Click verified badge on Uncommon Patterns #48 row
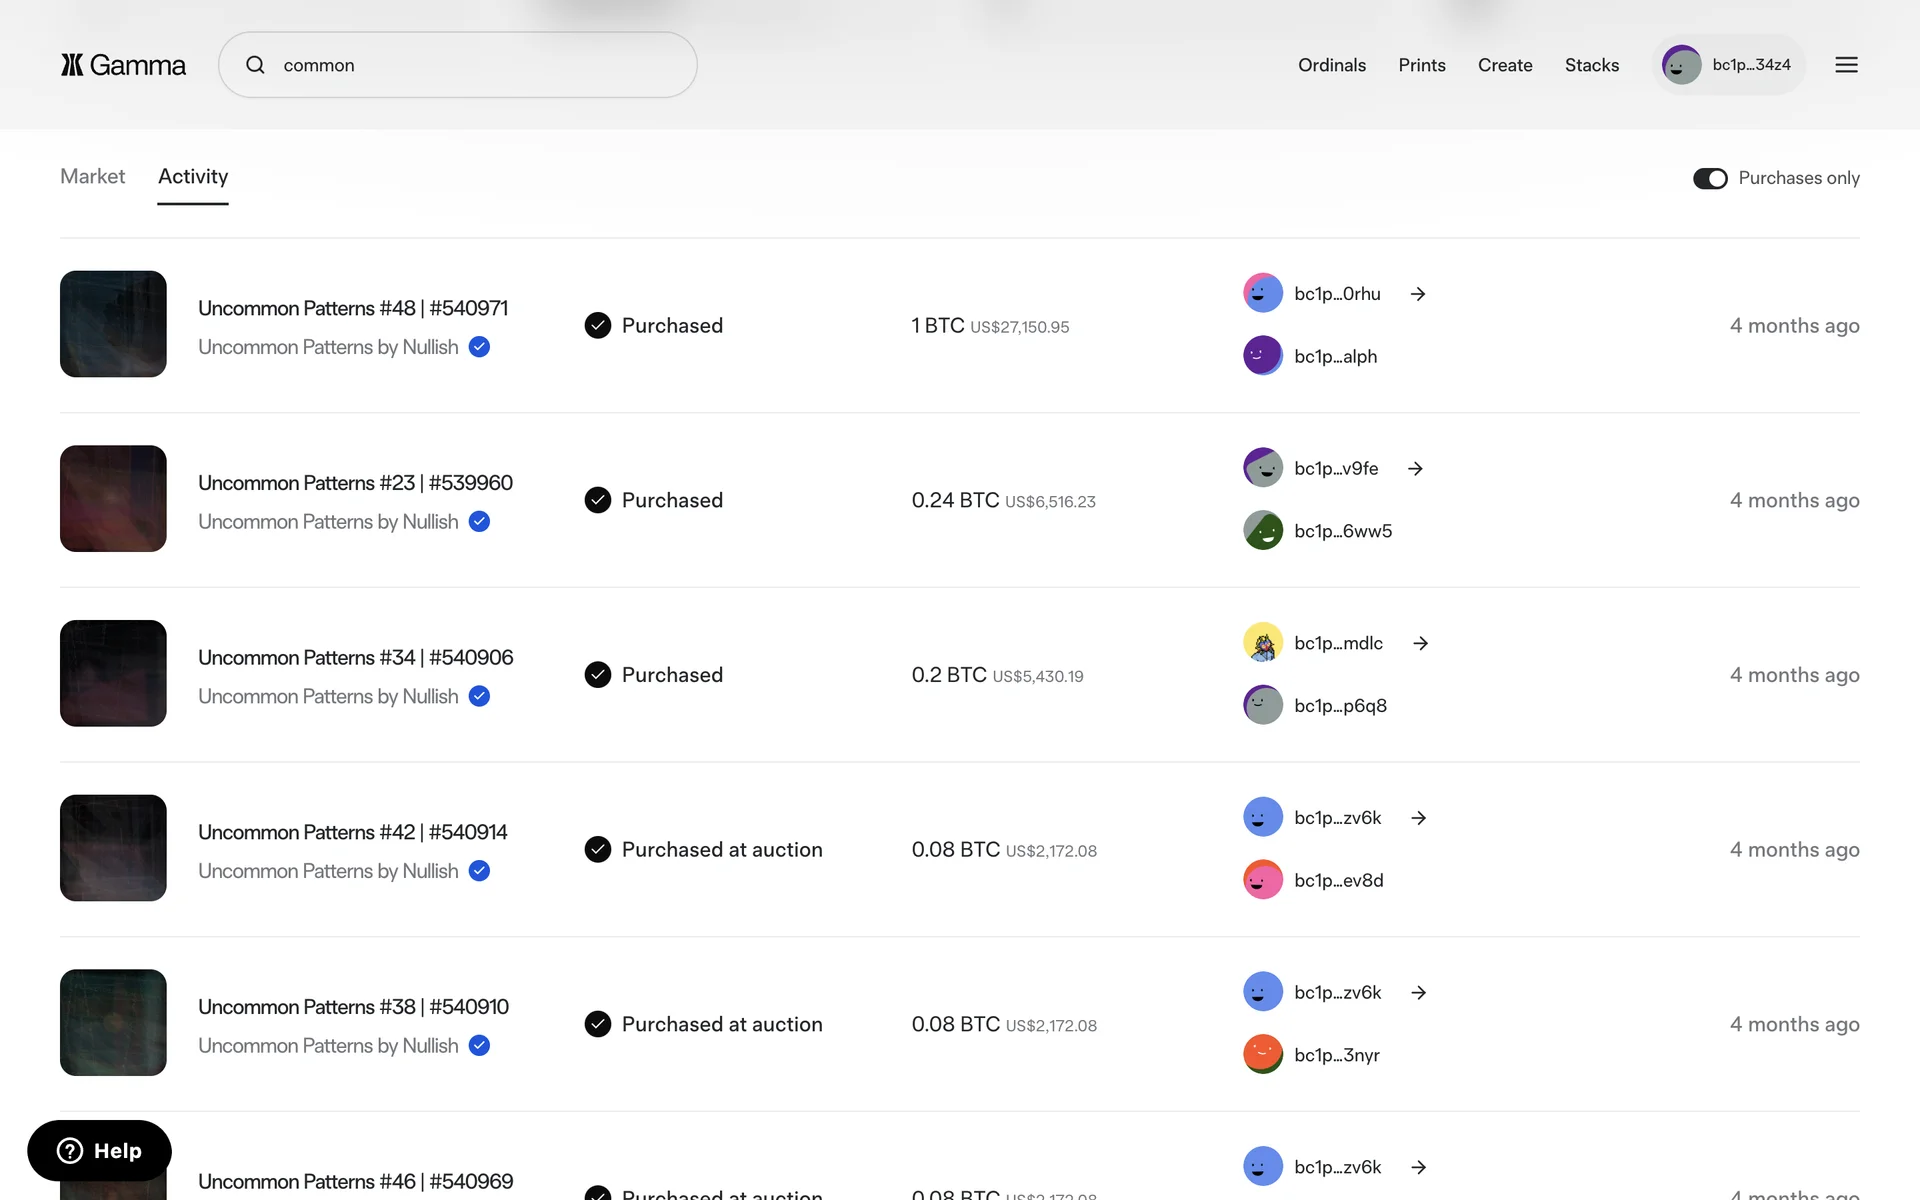Viewport: 1920px width, 1200px height. coord(480,347)
